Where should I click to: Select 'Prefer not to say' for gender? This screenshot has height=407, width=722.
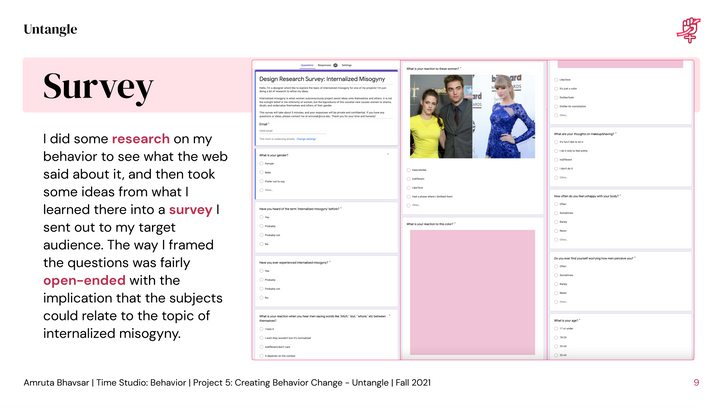[x=272, y=181]
